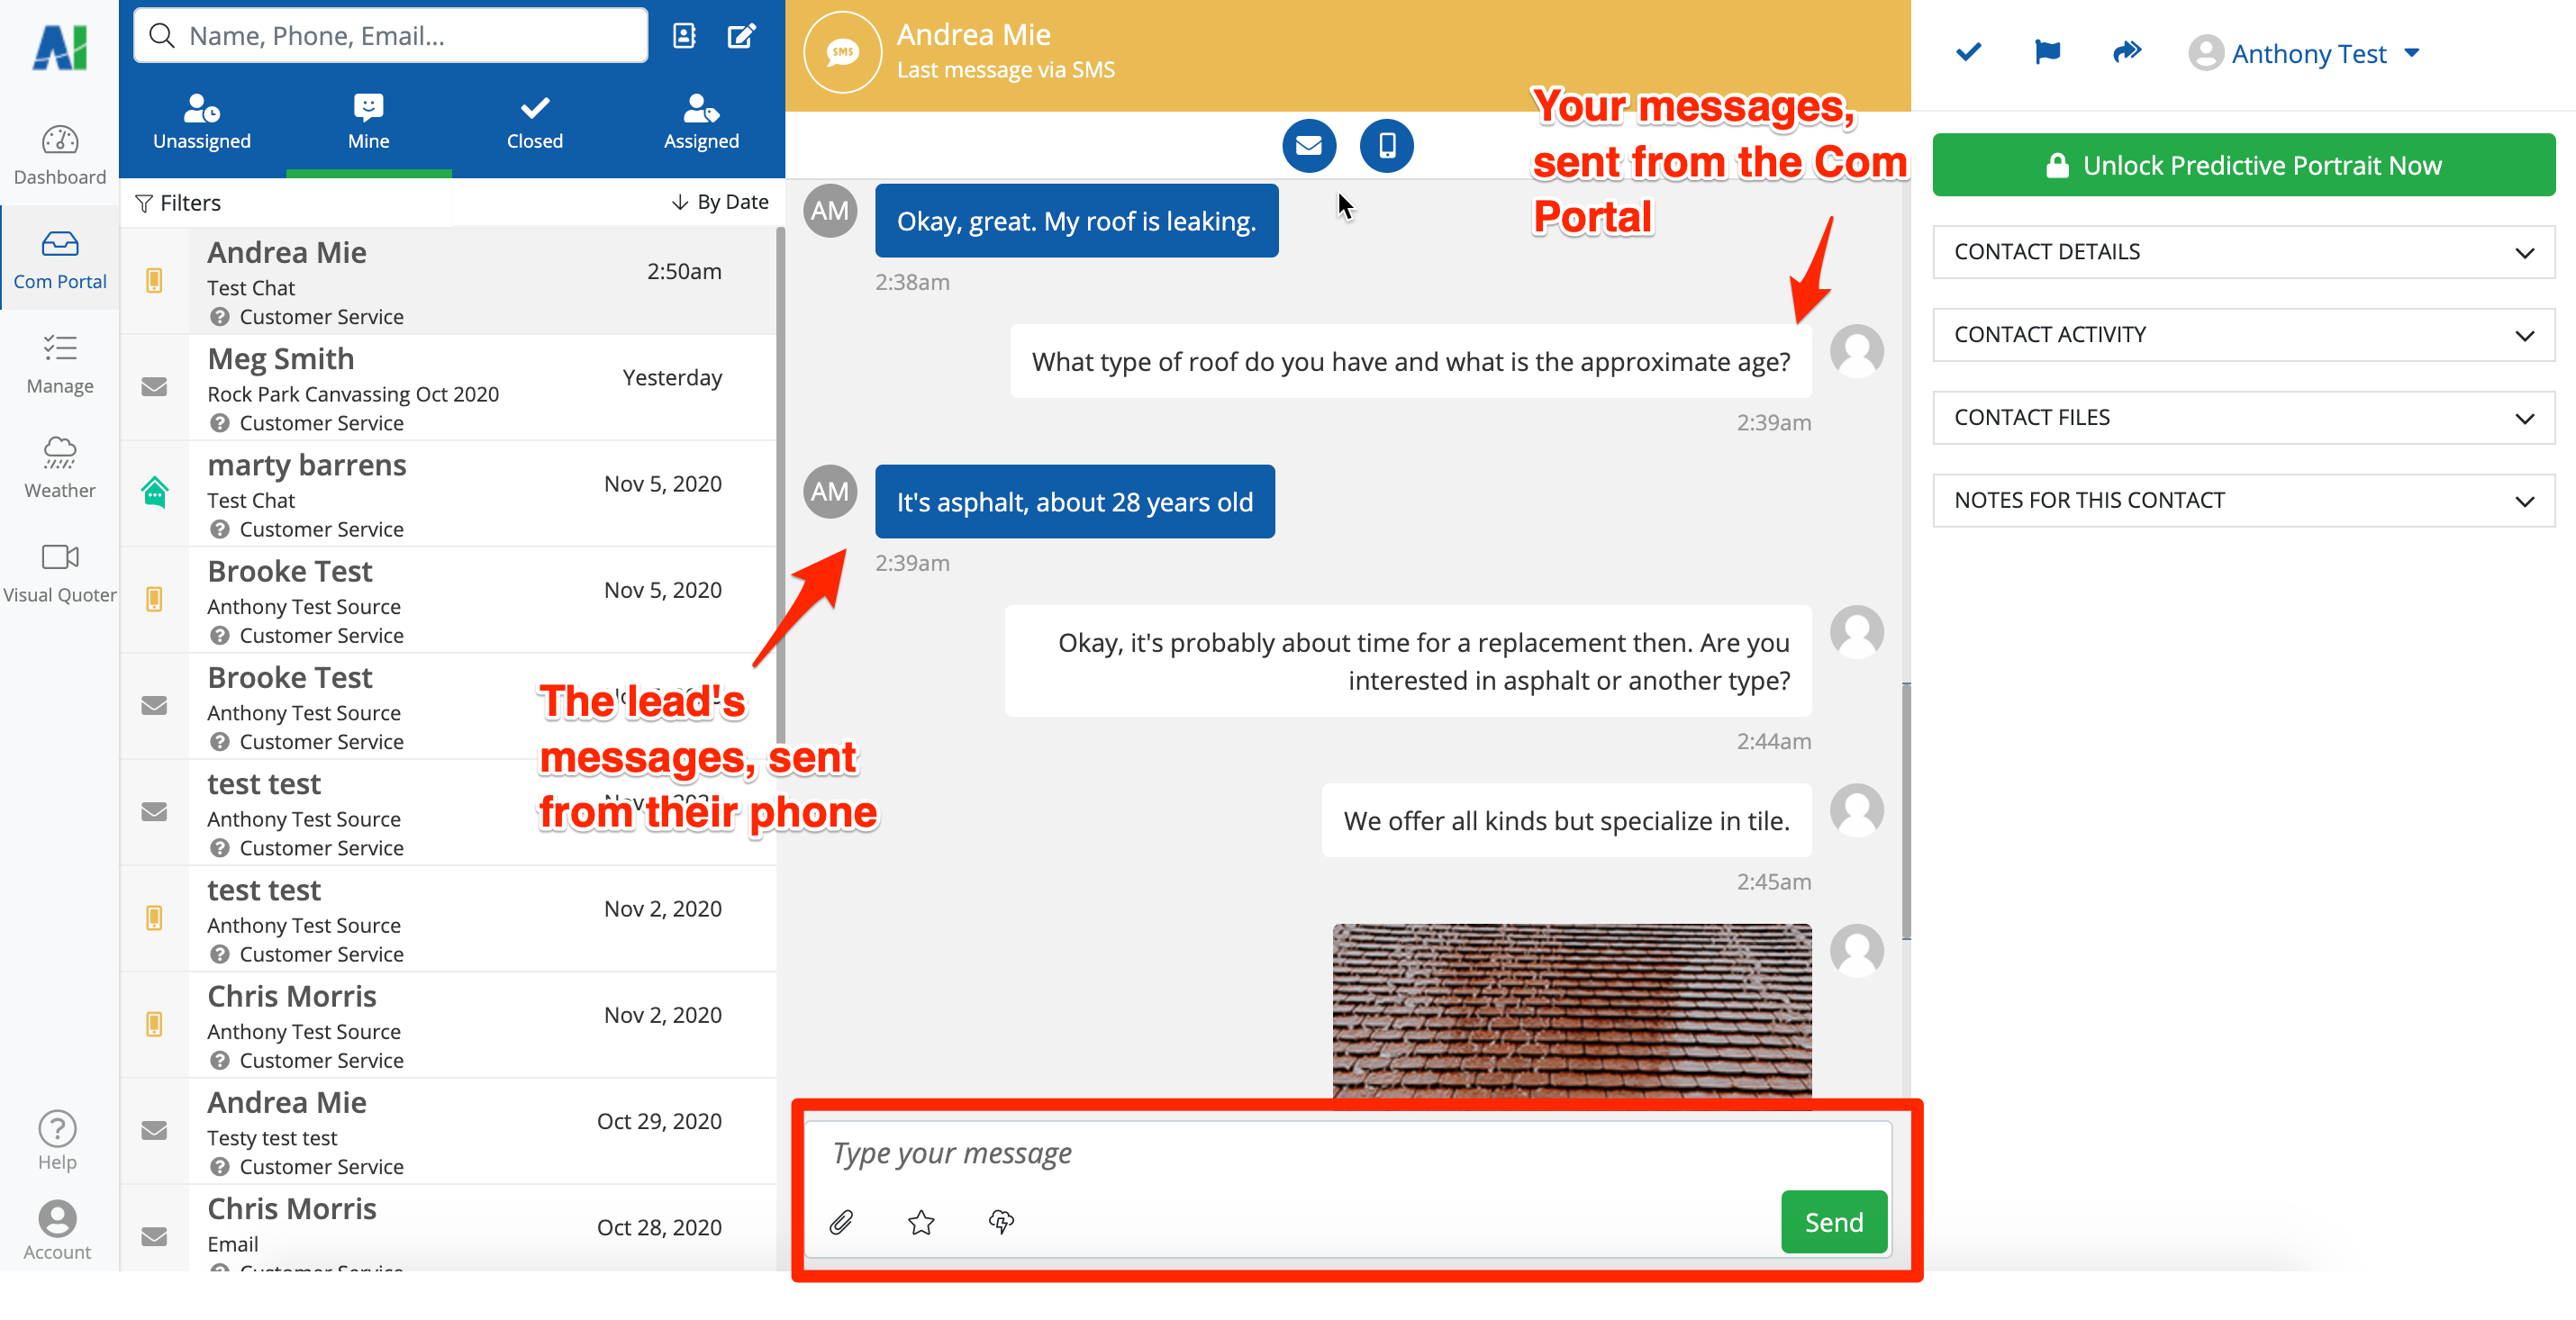Image resolution: width=2576 pixels, height=1320 pixels.
Task: Flag this conversation with the flag icon
Action: [x=2046, y=52]
